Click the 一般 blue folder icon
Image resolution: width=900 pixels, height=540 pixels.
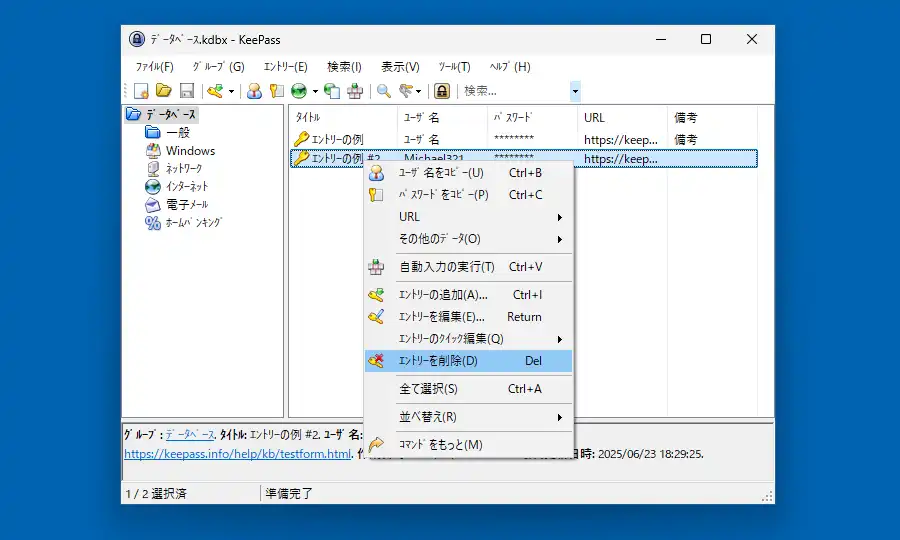coord(153,133)
